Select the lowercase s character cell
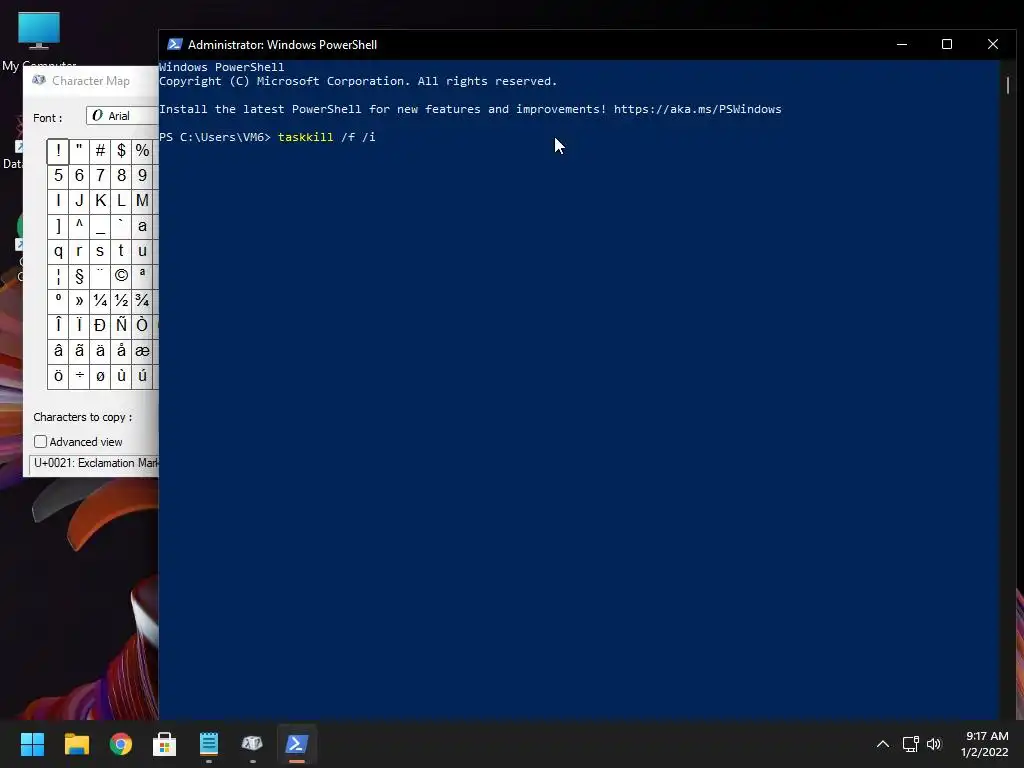The image size is (1024, 768). [100, 251]
